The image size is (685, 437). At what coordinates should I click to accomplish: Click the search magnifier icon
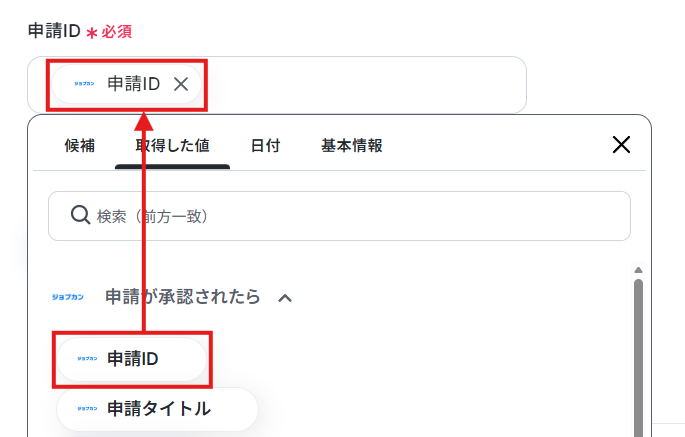point(80,215)
